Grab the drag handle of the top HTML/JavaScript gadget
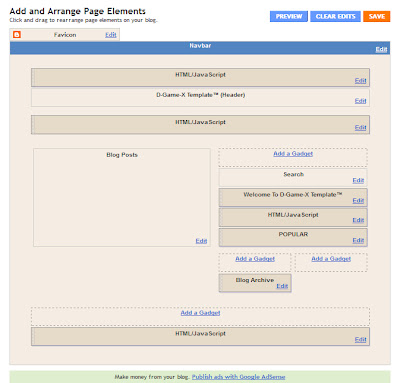This screenshot has width=400, height=383. (33, 78)
